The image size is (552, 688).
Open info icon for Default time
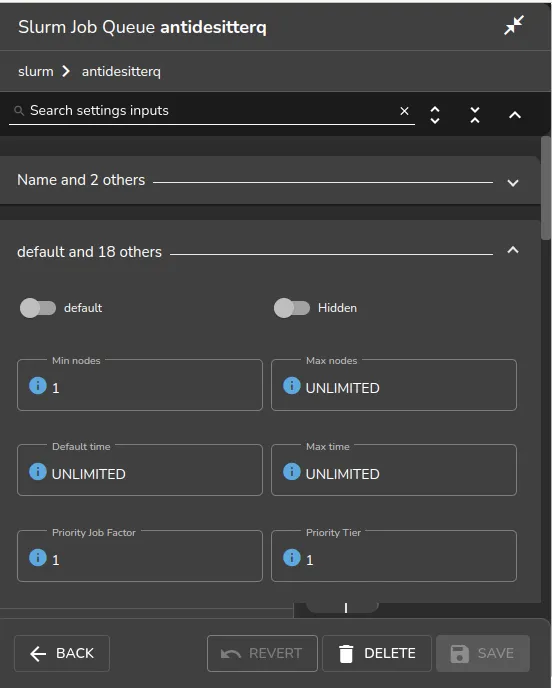tap(38, 472)
